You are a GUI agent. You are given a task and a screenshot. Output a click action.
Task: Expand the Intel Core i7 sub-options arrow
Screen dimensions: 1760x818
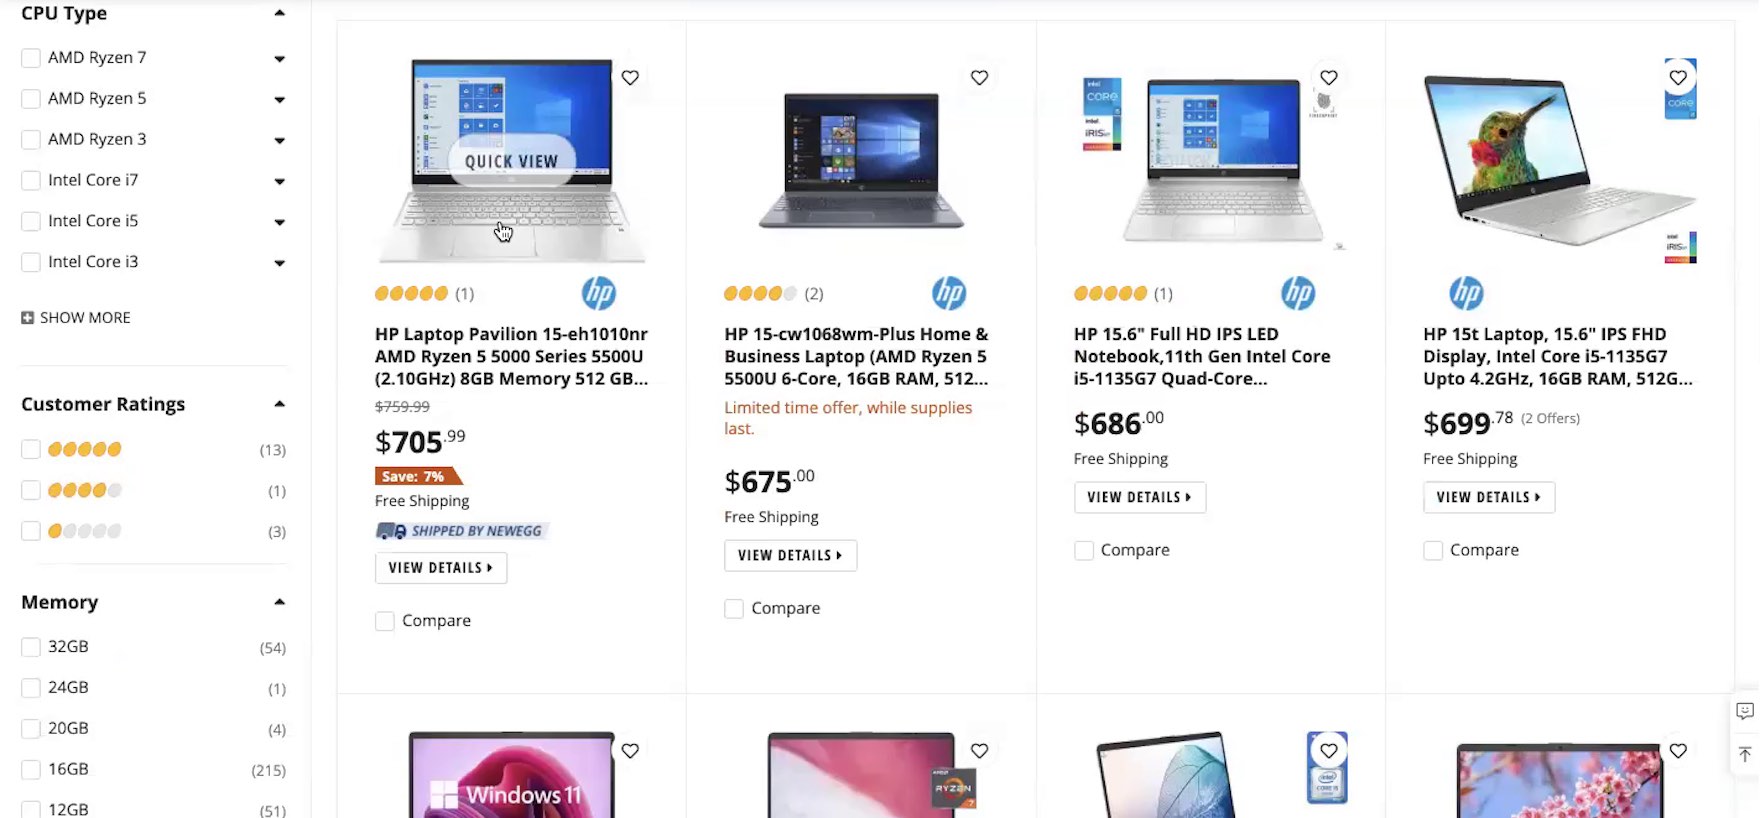point(280,181)
